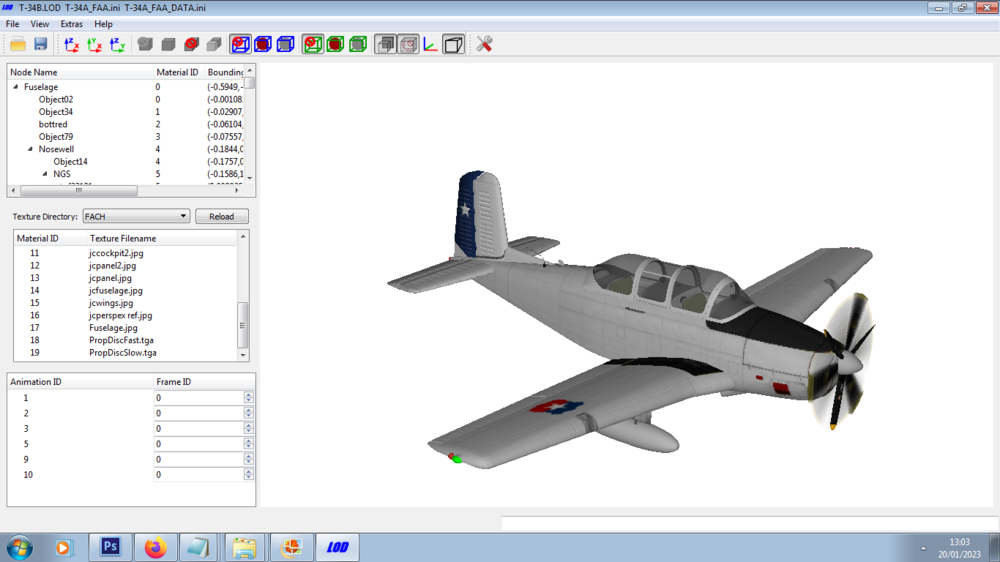The image size is (1000, 562).
Task: Click Frame ID field for animation 10
Action: click(x=199, y=475)
